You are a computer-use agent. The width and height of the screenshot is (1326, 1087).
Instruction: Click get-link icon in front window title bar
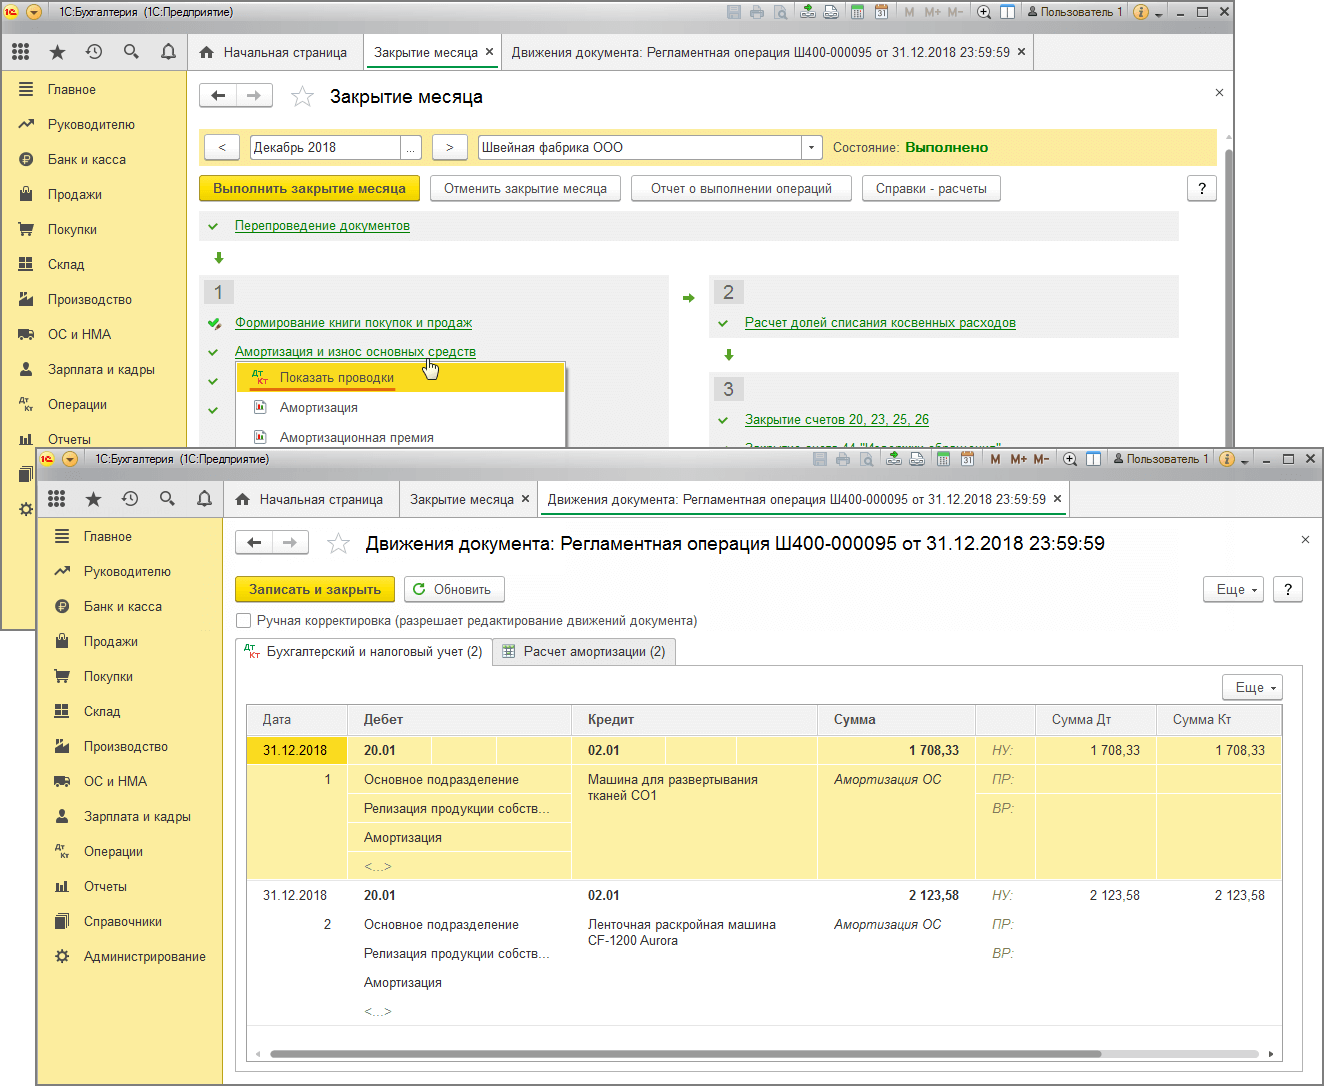click(893, 459)
